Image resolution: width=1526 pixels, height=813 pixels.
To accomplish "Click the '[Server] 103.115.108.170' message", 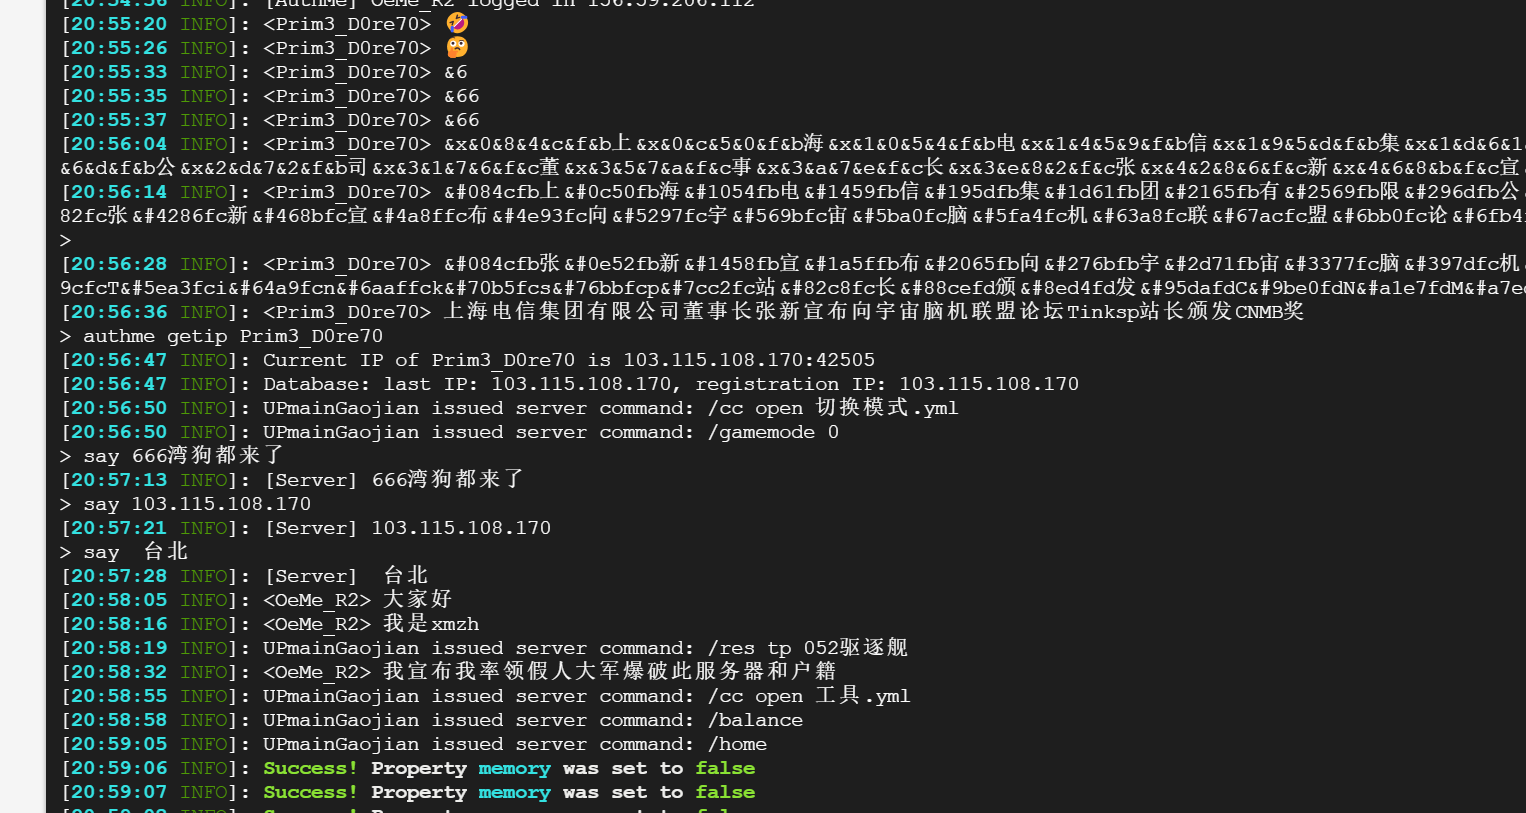I will pyautogui.click(x=407, y=528).
